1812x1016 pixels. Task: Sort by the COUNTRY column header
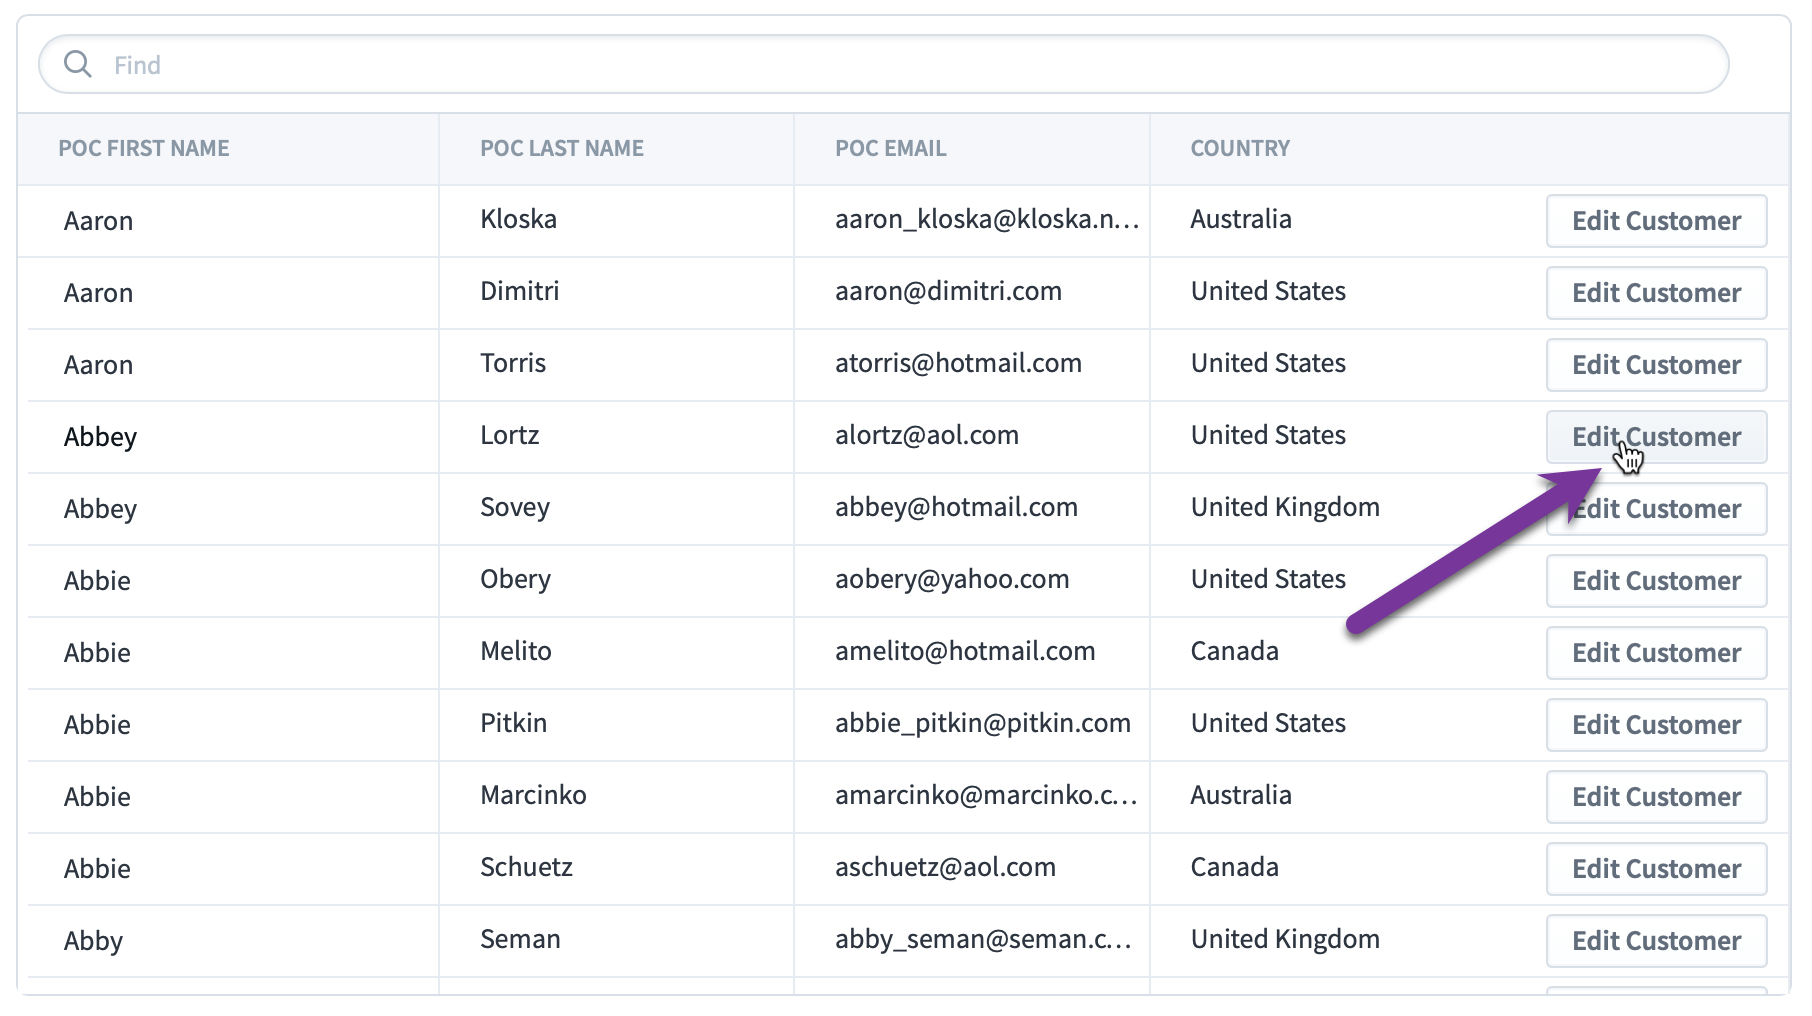(x=1240, y=148)
